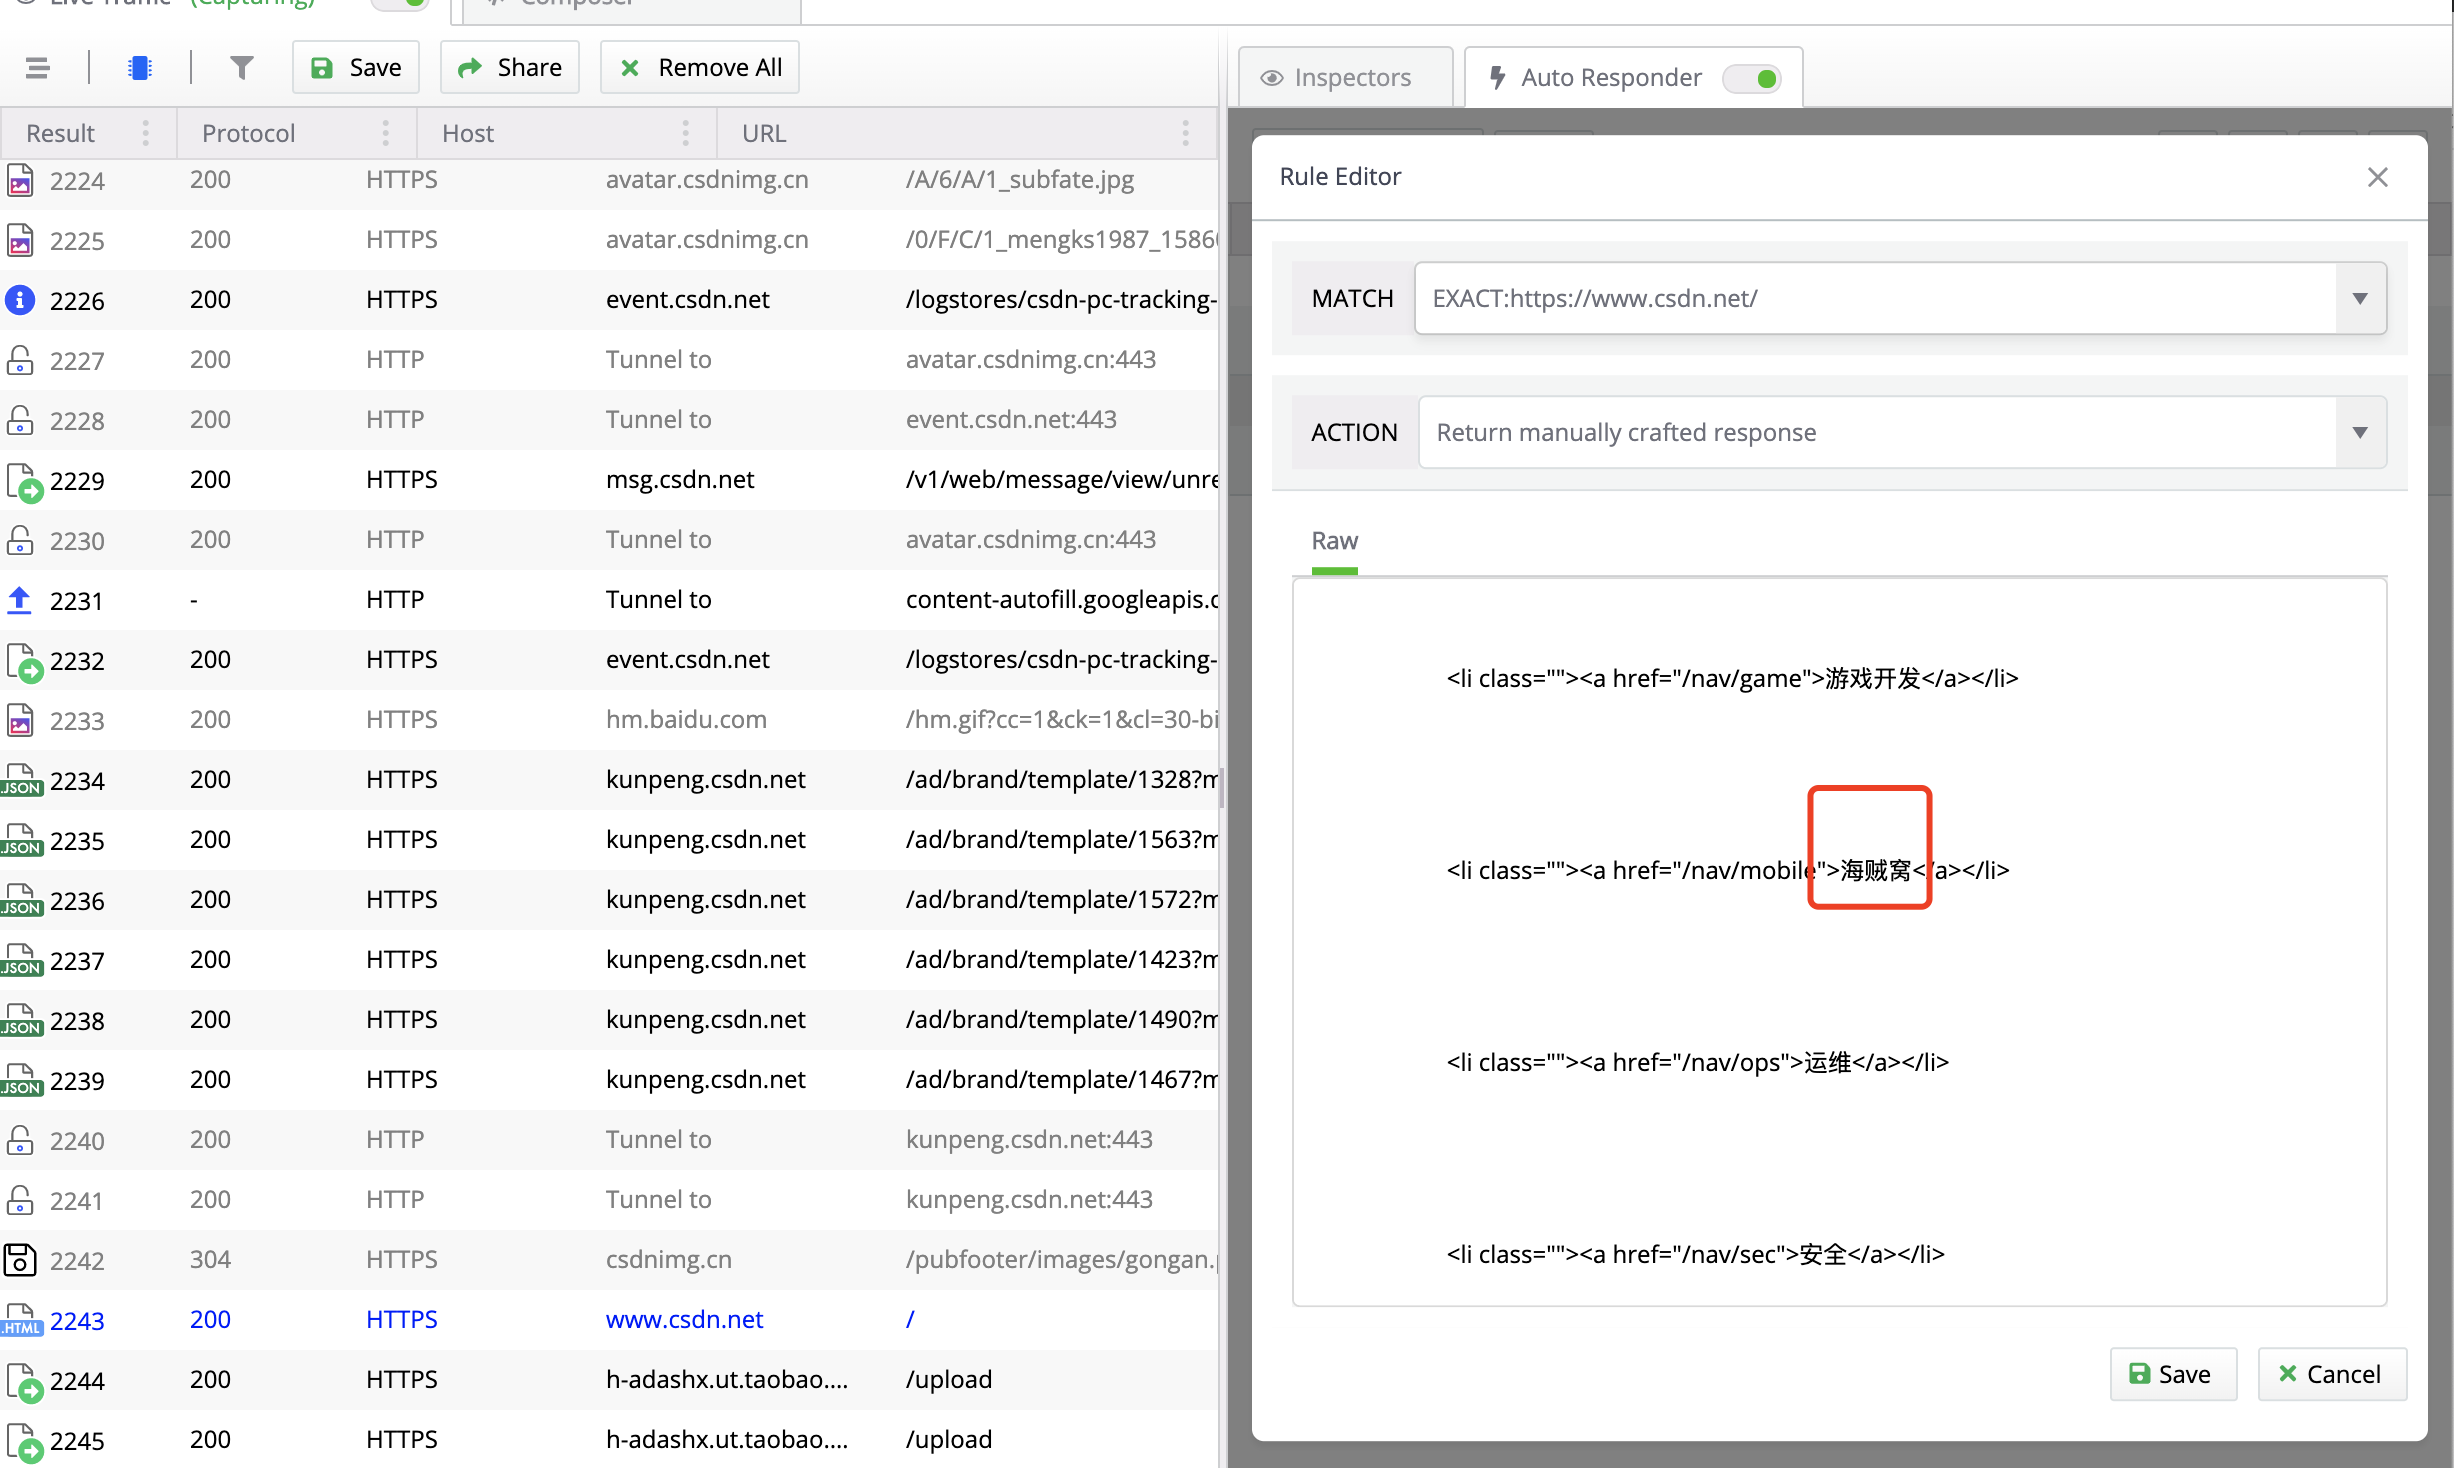Screen dimensions: 2454x1468
Task: Click the JSON icon on session 2234
Action: point(21,780)
